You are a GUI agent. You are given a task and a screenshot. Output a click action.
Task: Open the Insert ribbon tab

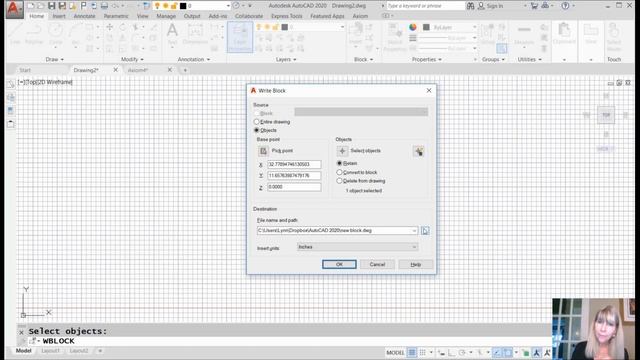[59, 16]
